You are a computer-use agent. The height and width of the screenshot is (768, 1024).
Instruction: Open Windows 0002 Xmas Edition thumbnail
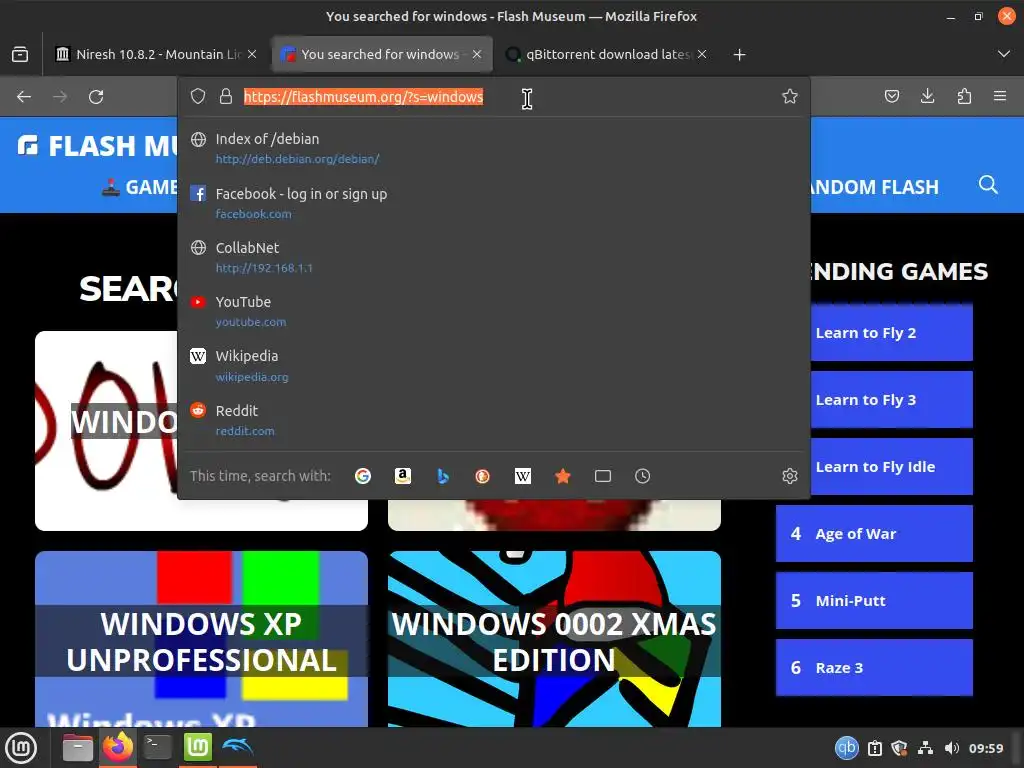(x=554, y=639)
